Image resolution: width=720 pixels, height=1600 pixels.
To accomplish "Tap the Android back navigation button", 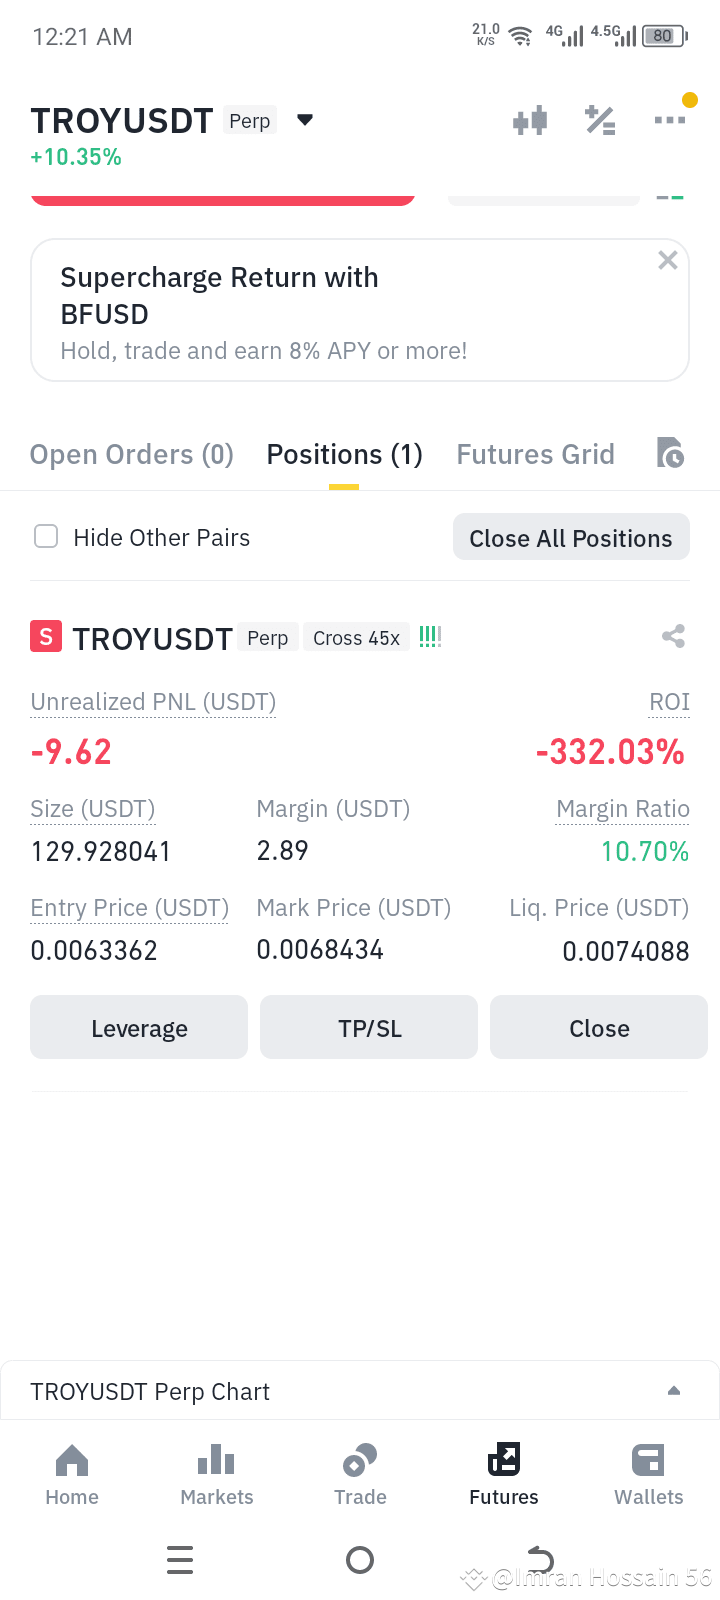I will 540,1560.
